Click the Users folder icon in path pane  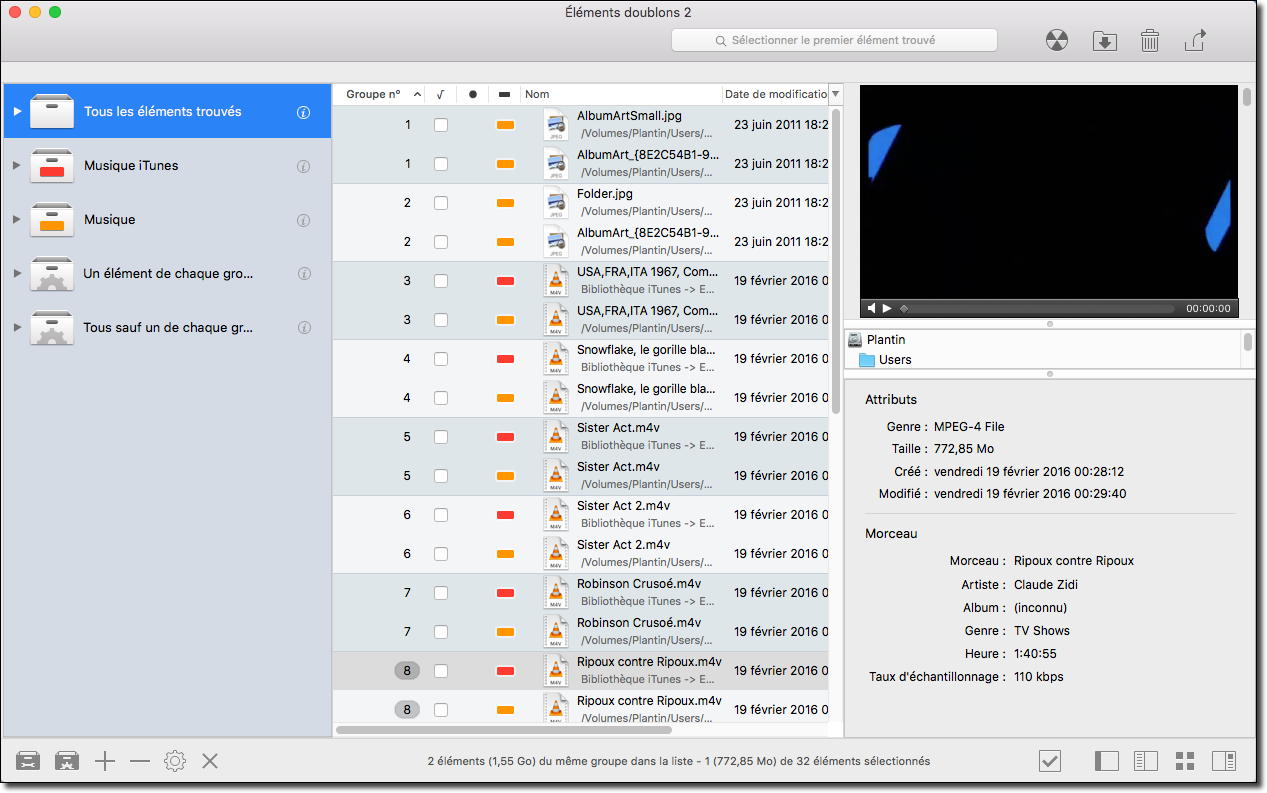[x=867, y=360]
